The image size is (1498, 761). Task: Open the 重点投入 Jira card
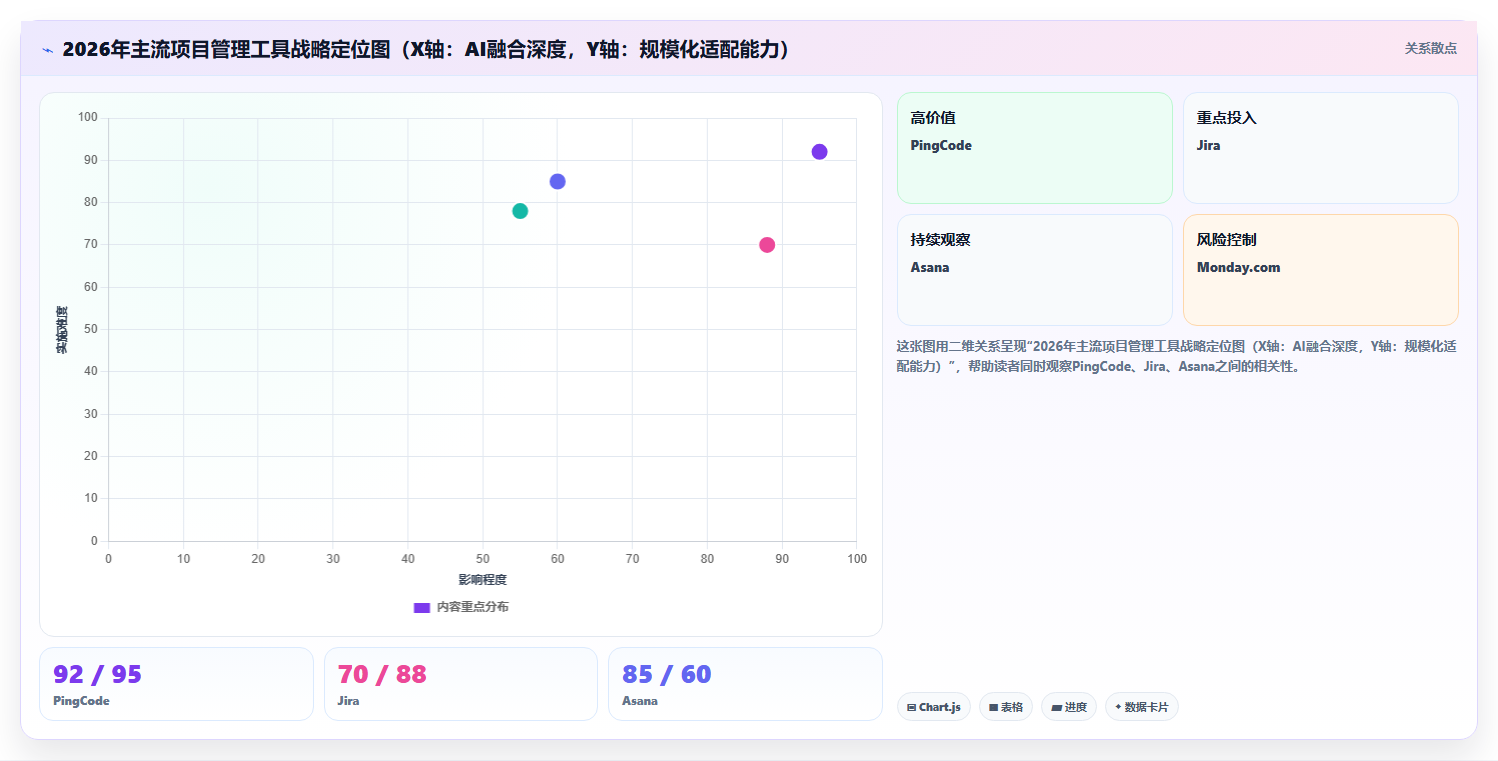click(1320, 148)
